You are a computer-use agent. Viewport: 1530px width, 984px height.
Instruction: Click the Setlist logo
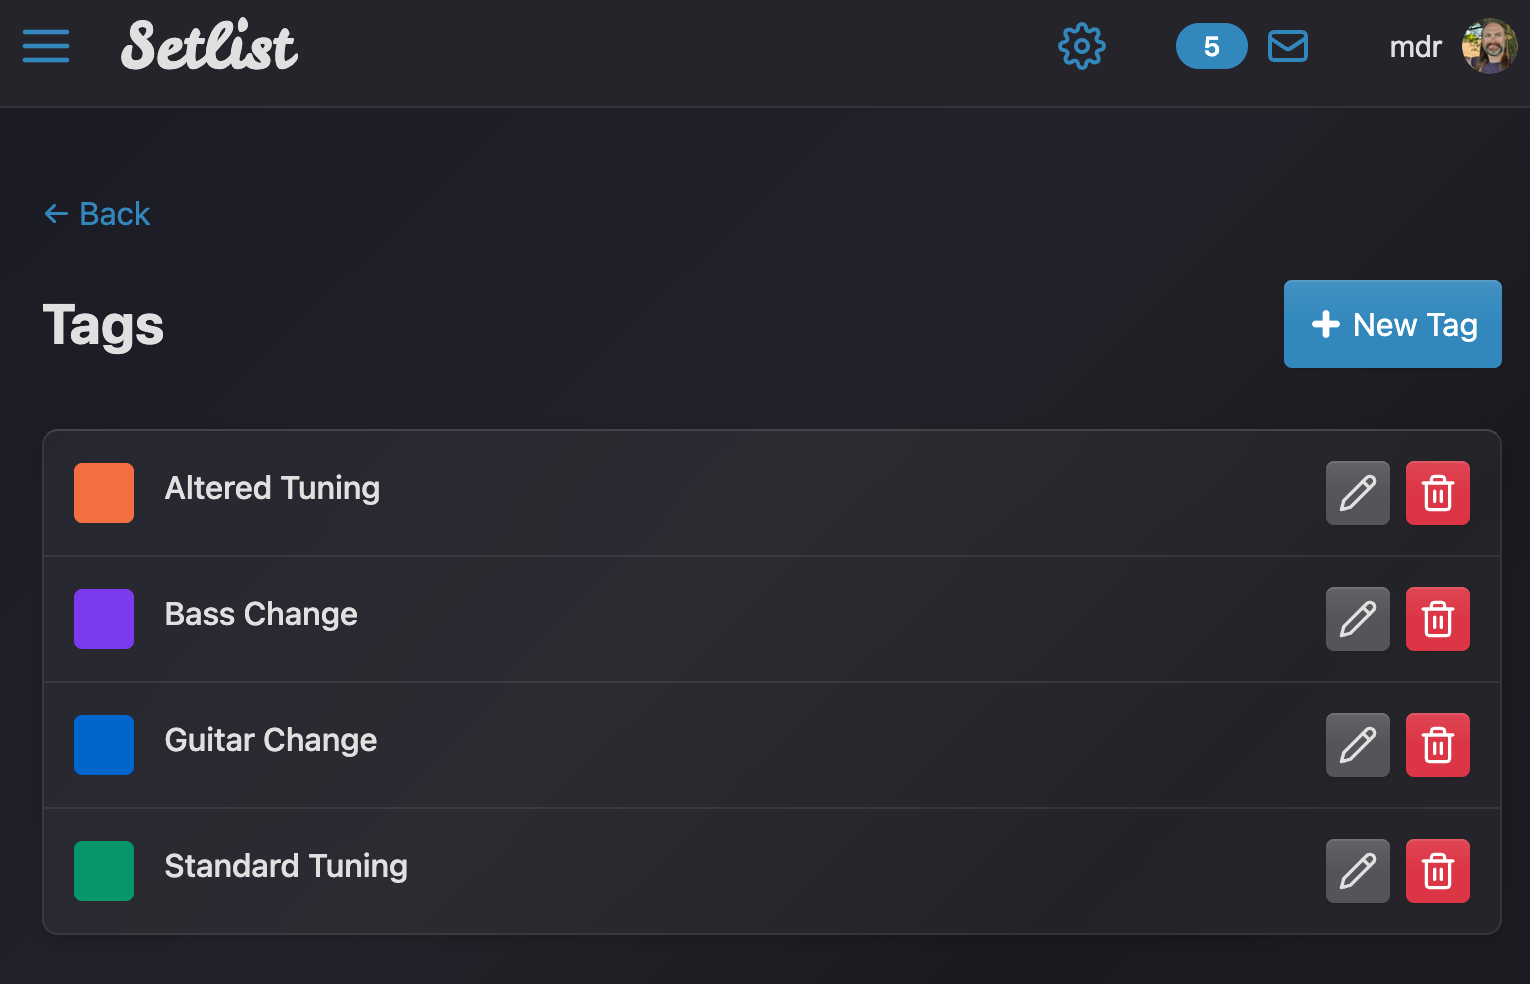(x=209, y=46)
